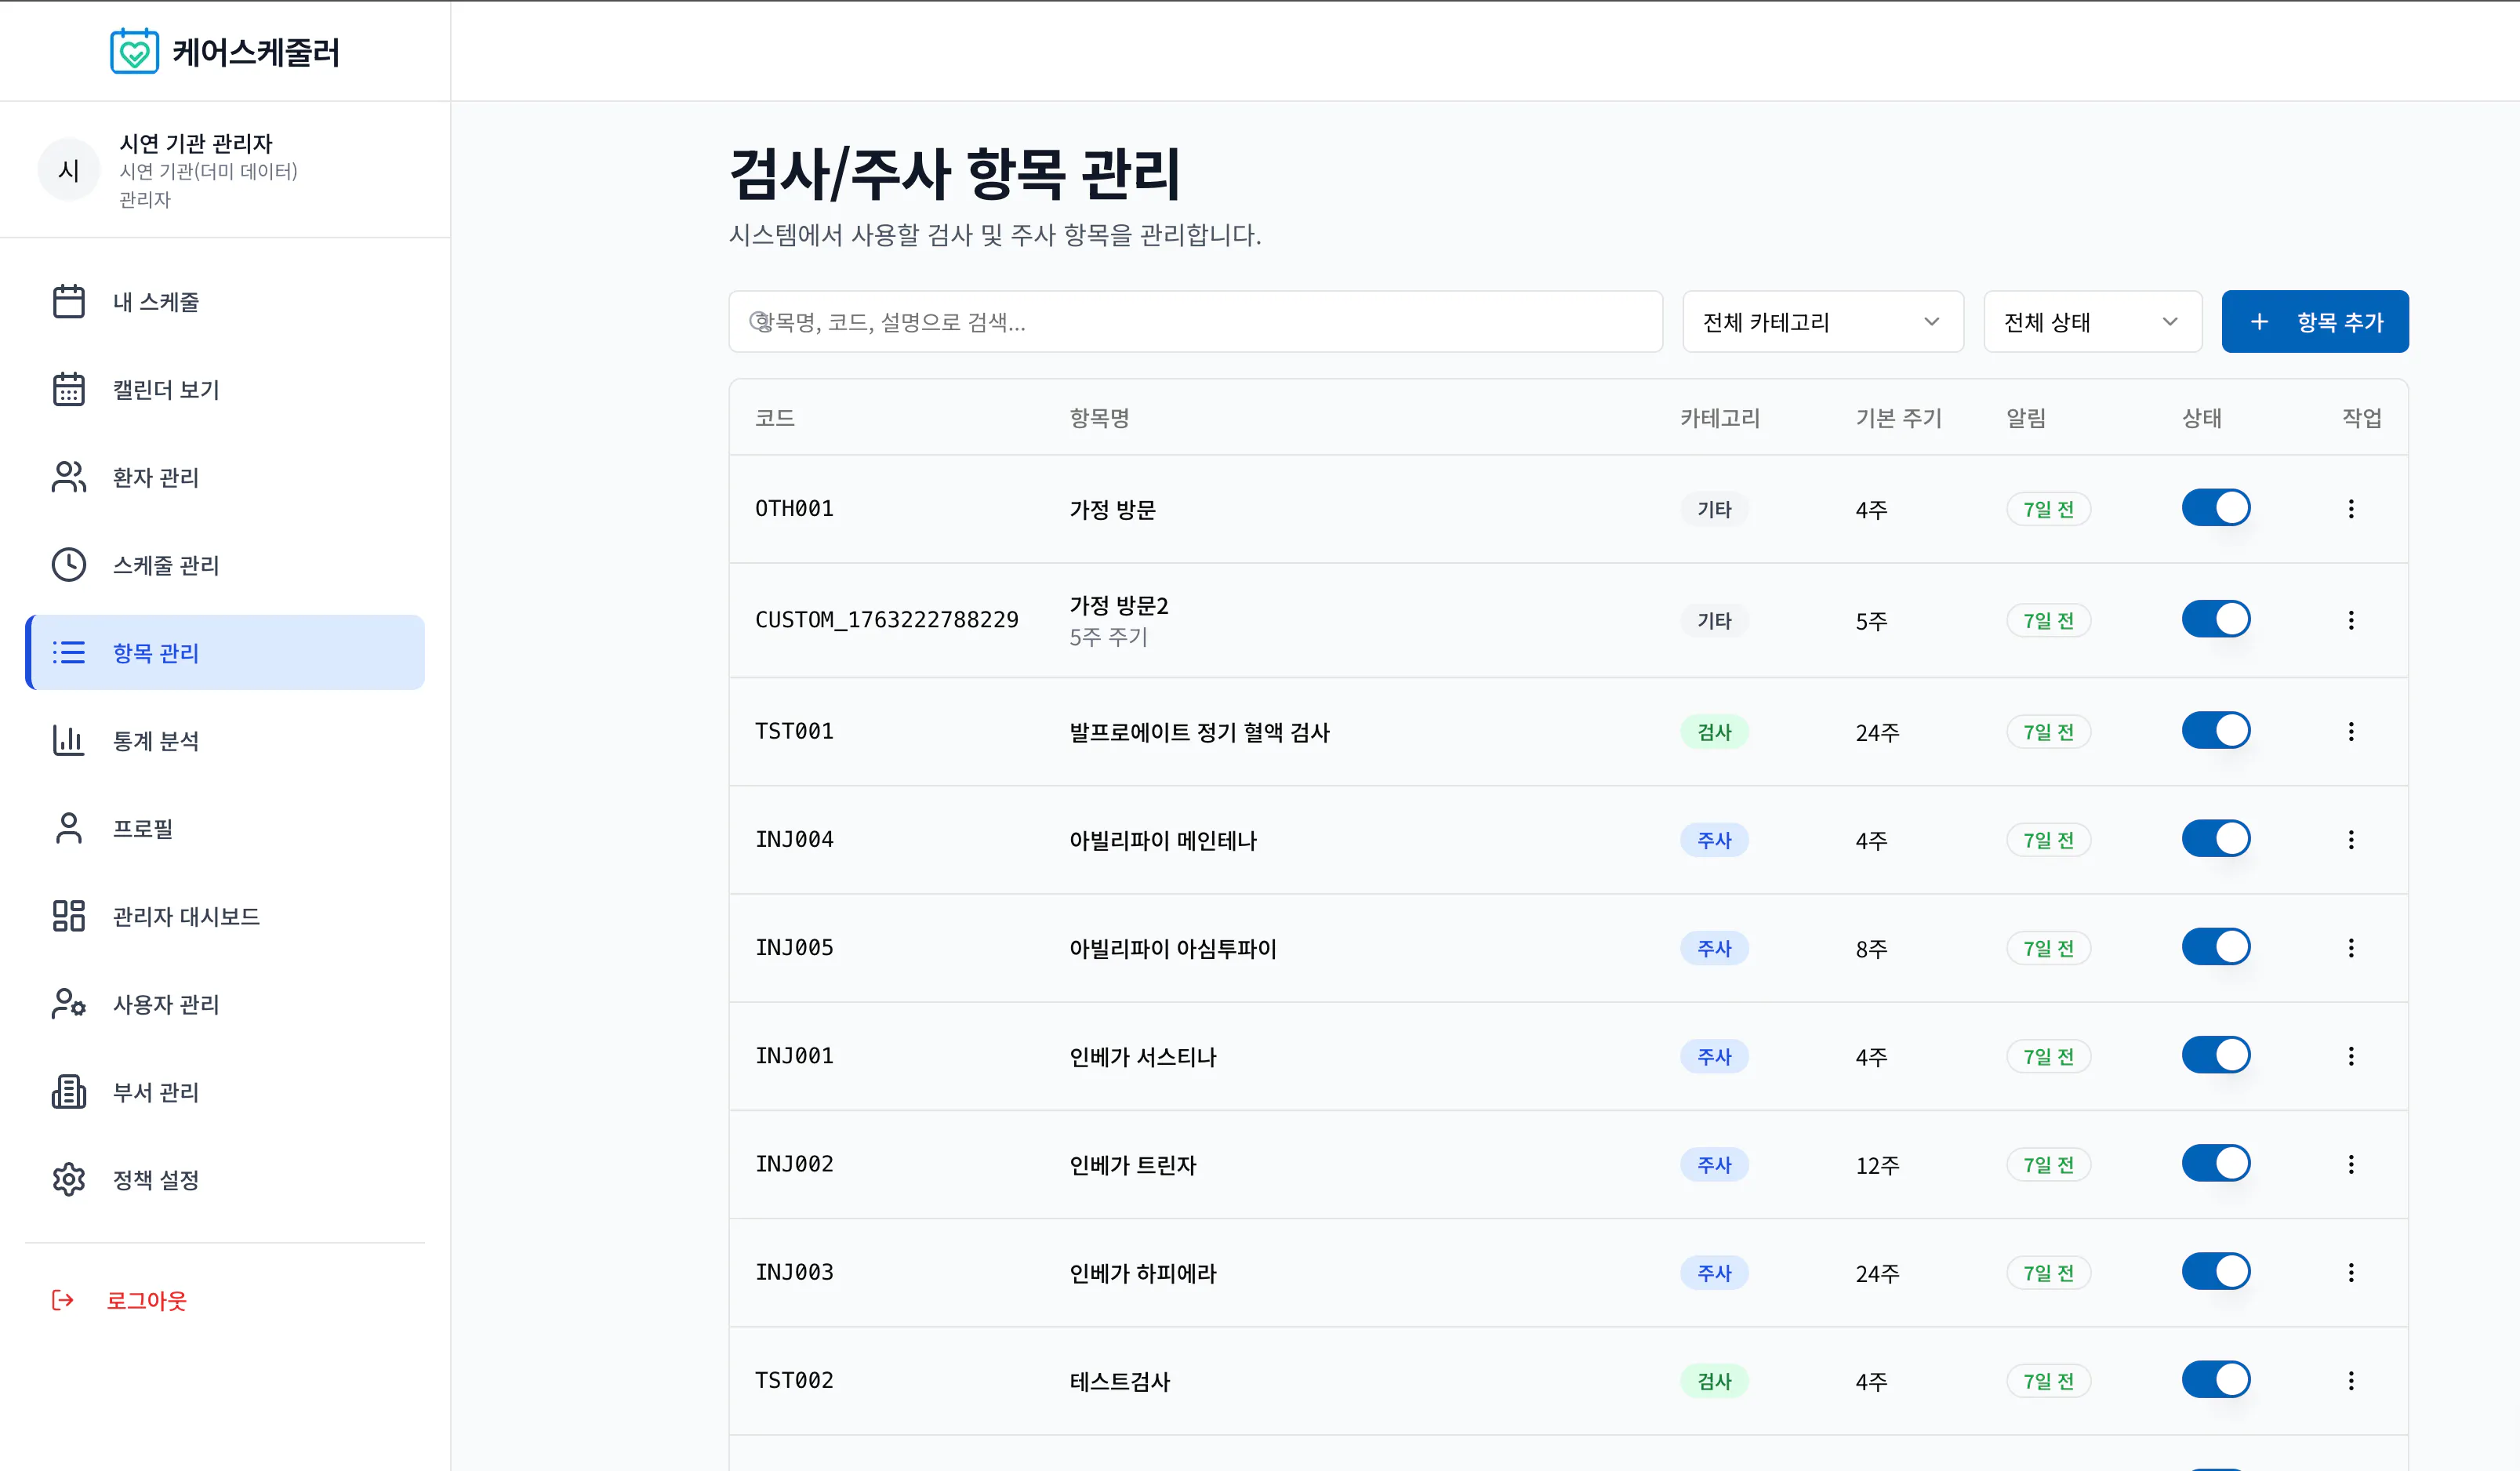The width and height of the screenshot is (2520, 1471).
Task: Click the 항목 추가 button
Action: pyautogui.click(x=2315, y=321)
